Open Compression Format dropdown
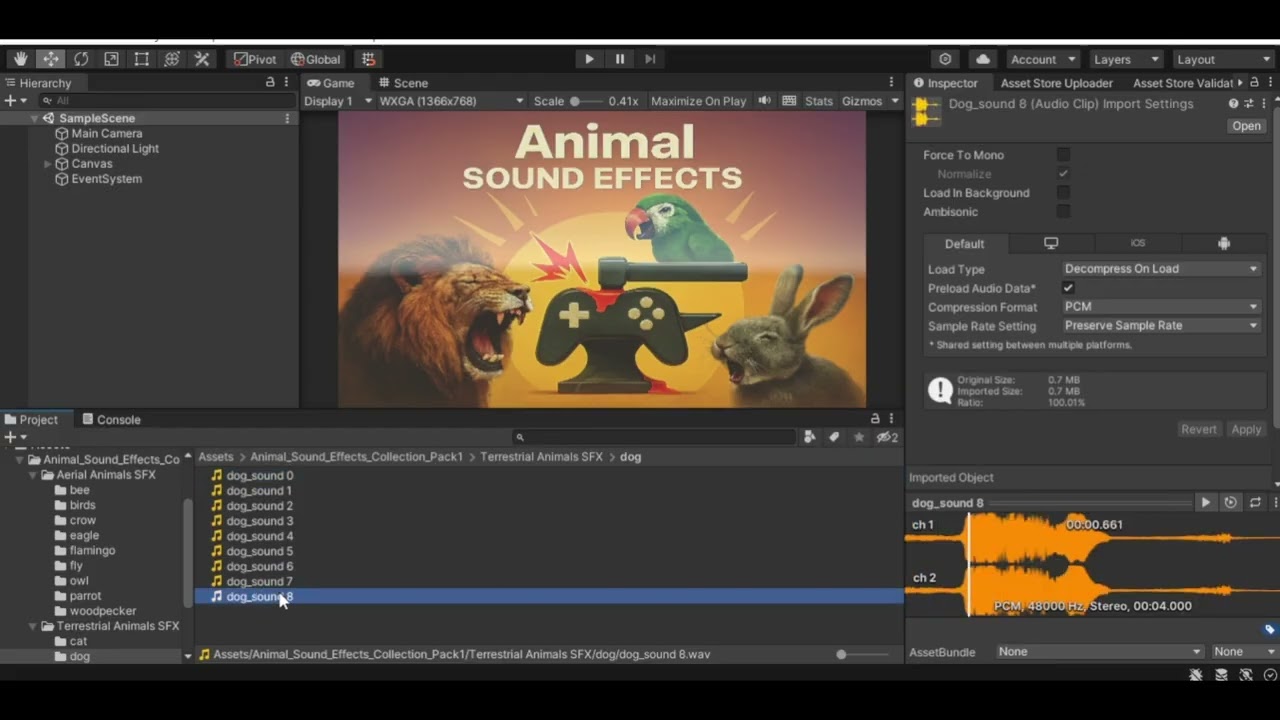The width and height of the screenshot is (1280, 720). click(1161, 307)
